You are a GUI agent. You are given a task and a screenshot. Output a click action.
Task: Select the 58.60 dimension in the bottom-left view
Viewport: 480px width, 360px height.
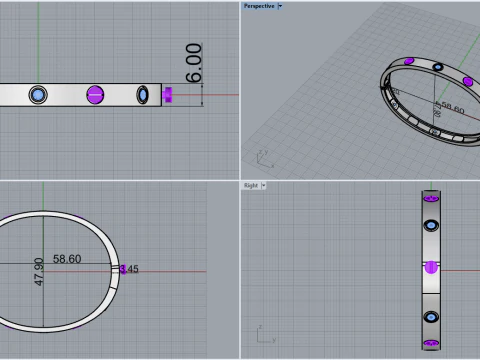click(67, 259)
